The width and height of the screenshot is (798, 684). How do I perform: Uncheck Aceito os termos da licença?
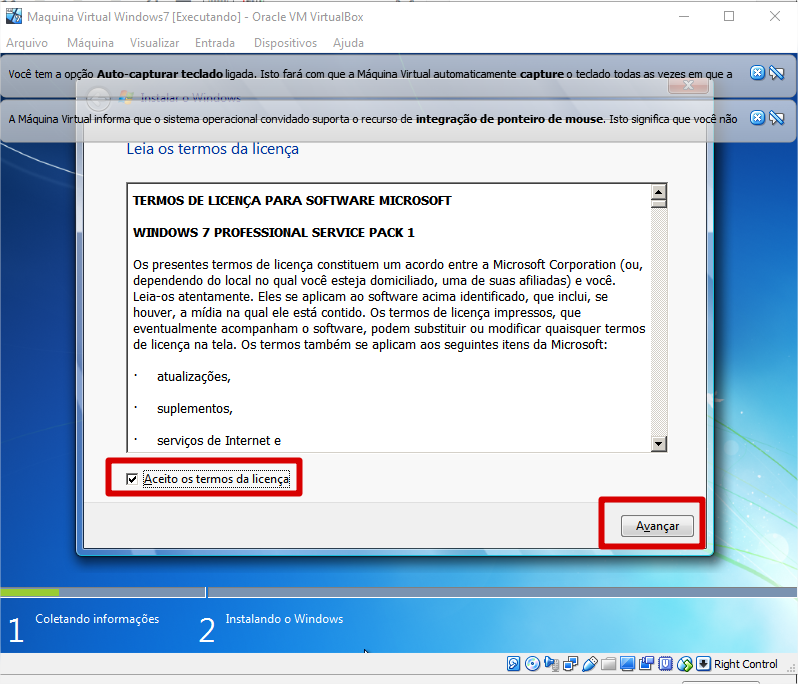(x=132, y=479)
